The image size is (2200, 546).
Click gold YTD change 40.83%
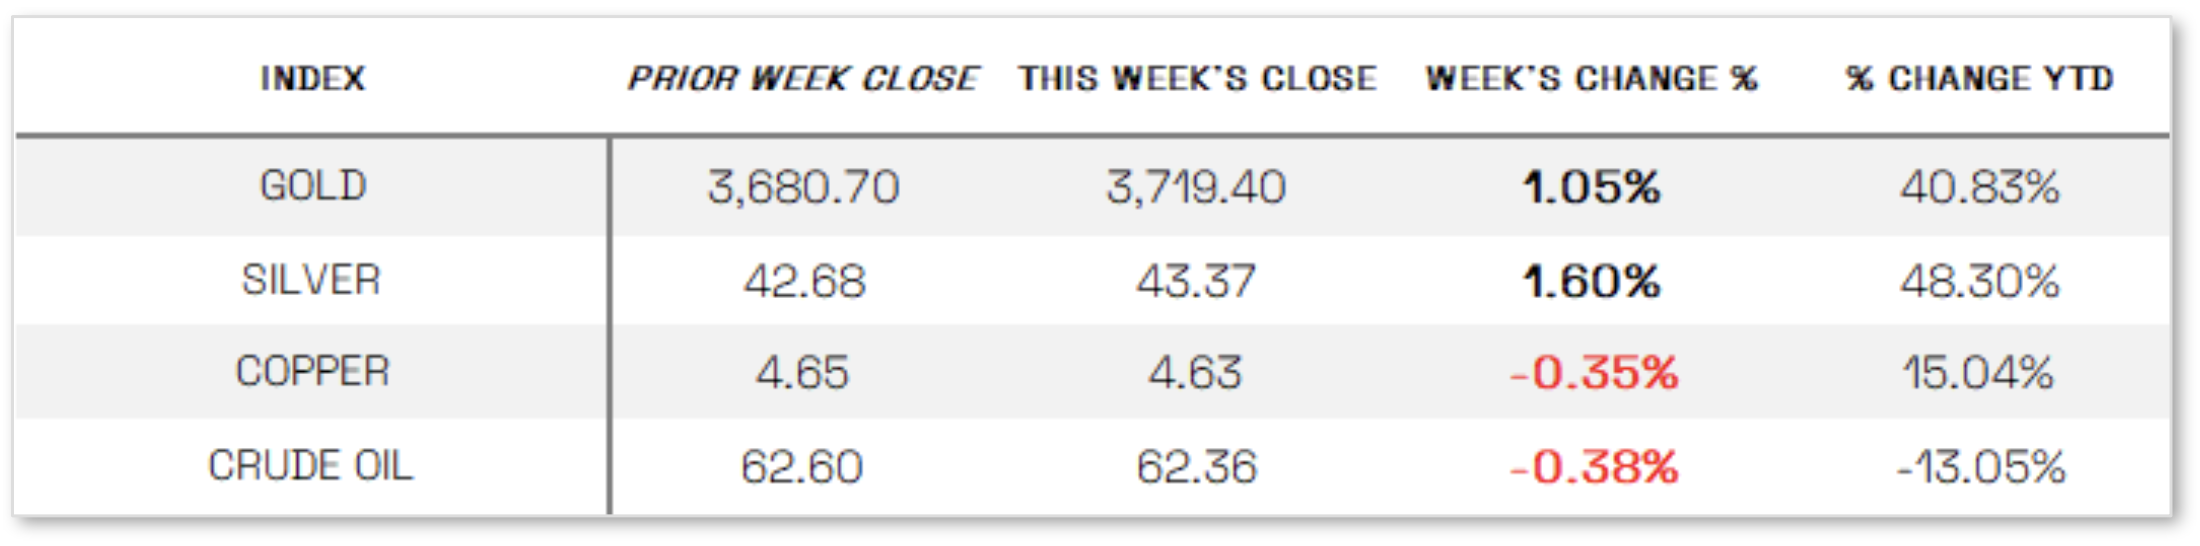click(x=1980, y=187)
